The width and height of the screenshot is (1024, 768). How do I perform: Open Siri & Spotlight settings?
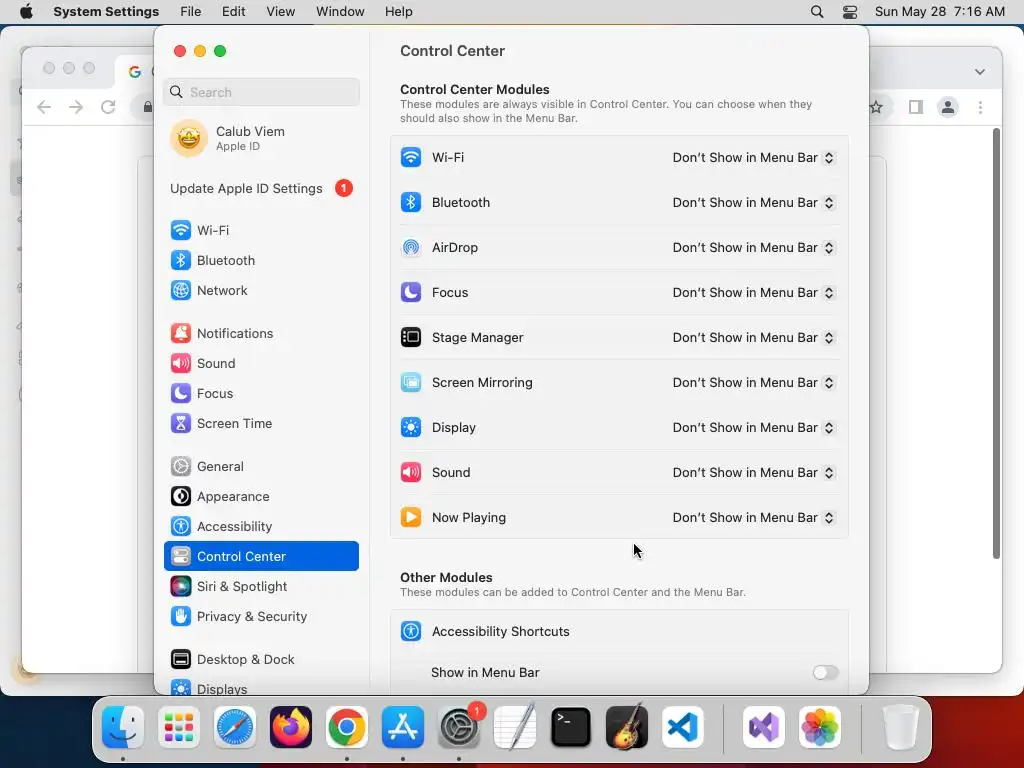click(x=261, y=587)
